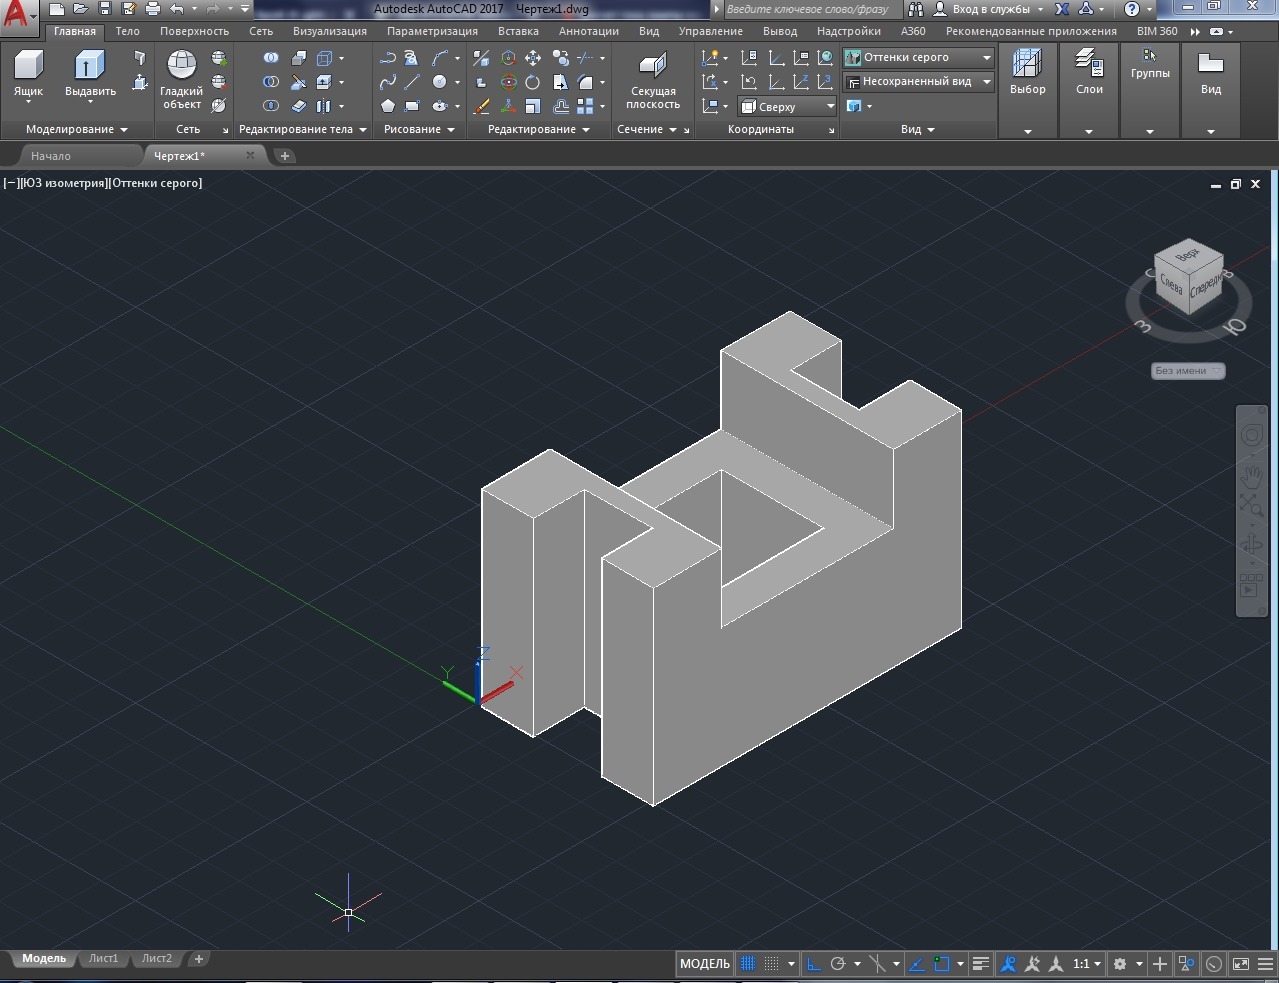Click the МОДЕЛЬ status bar button
Viewport: 1279px width, 983px height.
[x=705, y=964]
